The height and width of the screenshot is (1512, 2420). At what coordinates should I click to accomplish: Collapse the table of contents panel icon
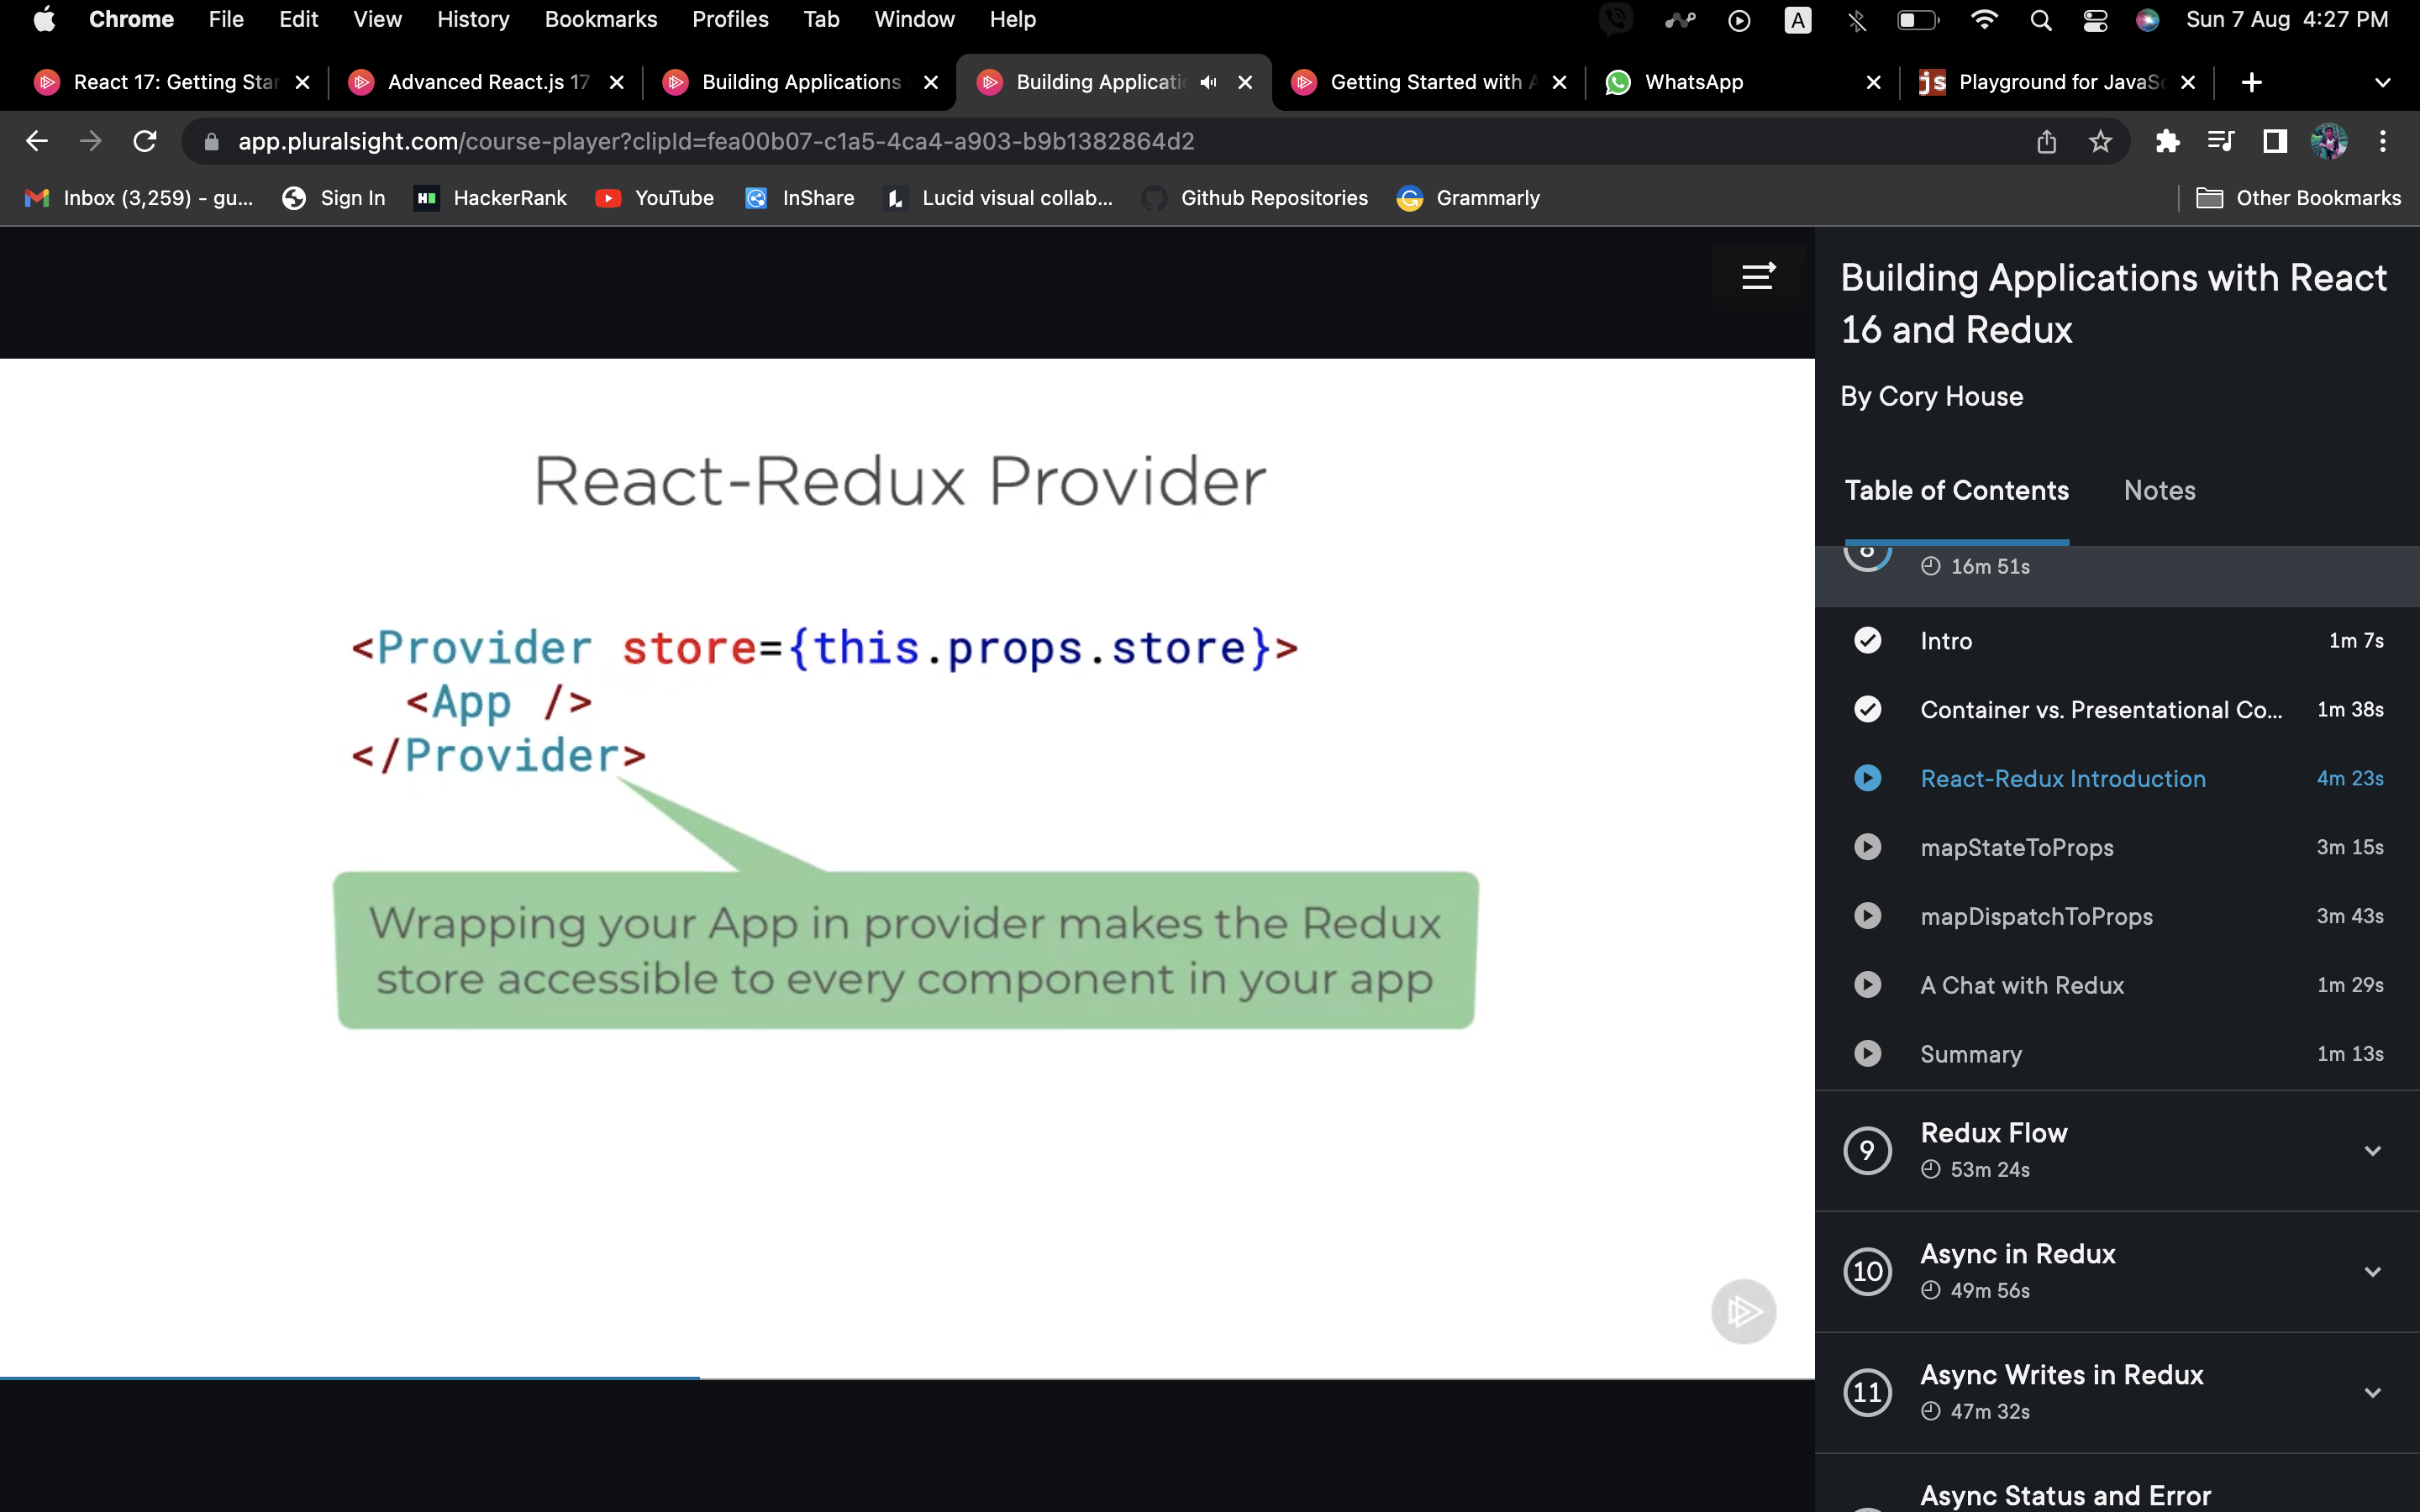coord(1759,276)
